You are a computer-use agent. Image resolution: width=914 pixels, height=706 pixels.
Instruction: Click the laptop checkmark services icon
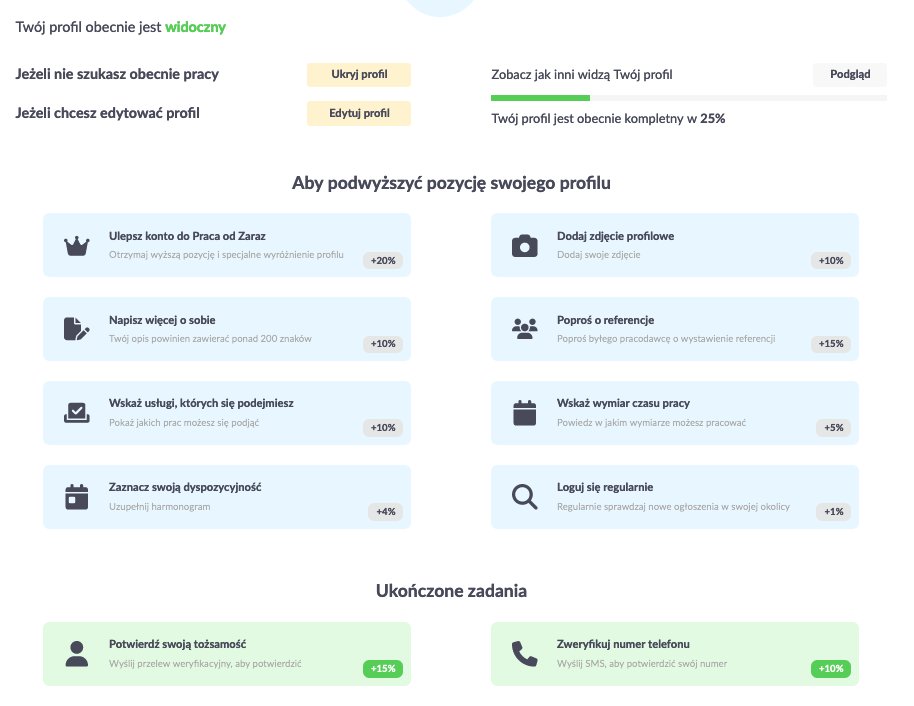point(76,413)
